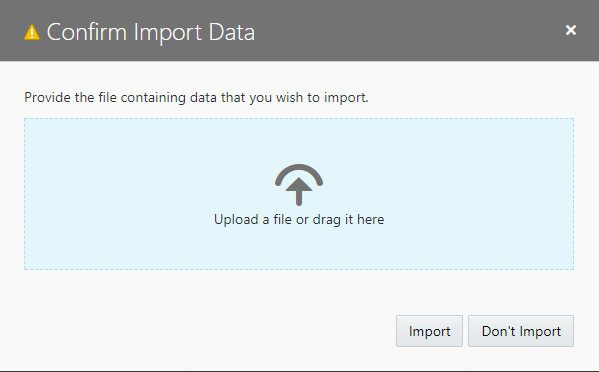The height and width of the screenshot is (372, 599).
Task: Close the Confirm Import Data dialog
Action: click(571, 30)
